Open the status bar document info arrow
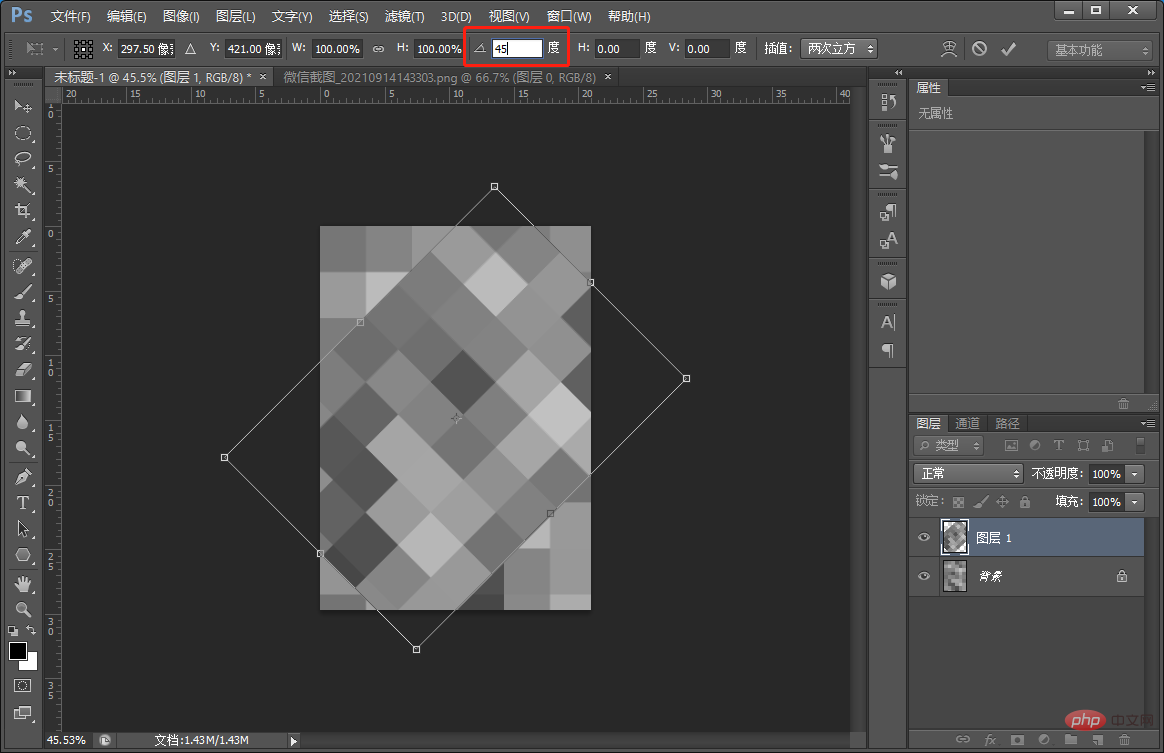 (293, 740)
